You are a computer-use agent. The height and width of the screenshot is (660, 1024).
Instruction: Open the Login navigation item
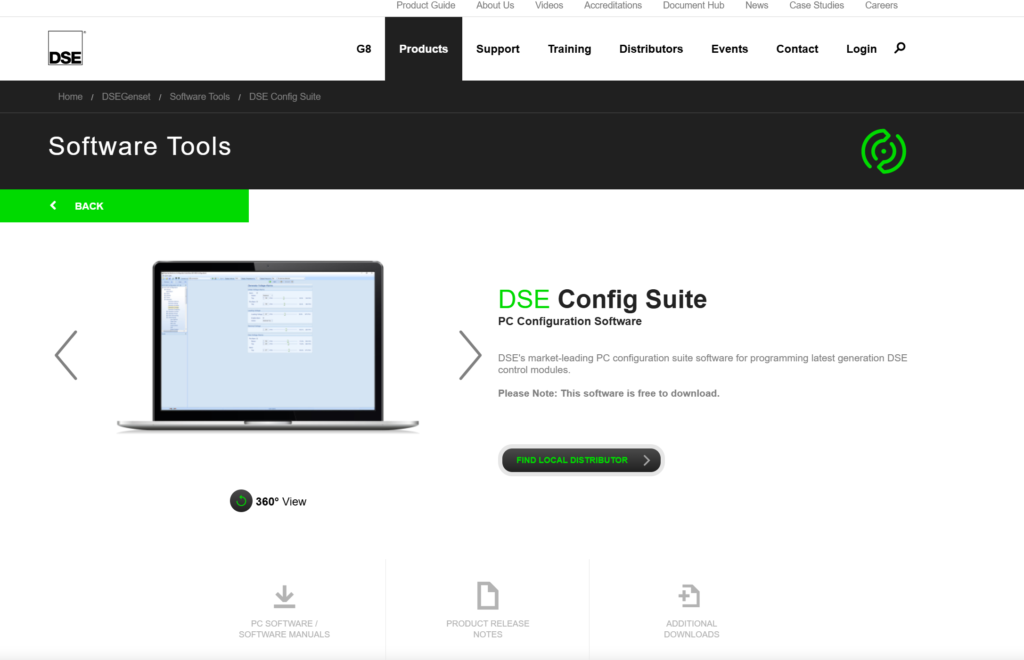(861, 49)
